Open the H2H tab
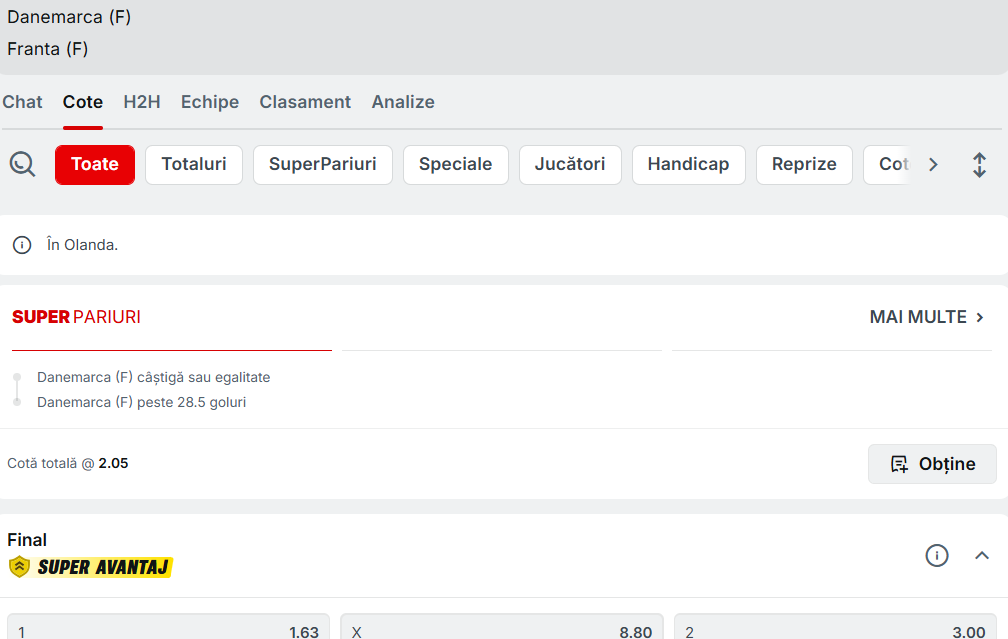Viewport: 1008px width, 639px height. (x=142, y=102)
